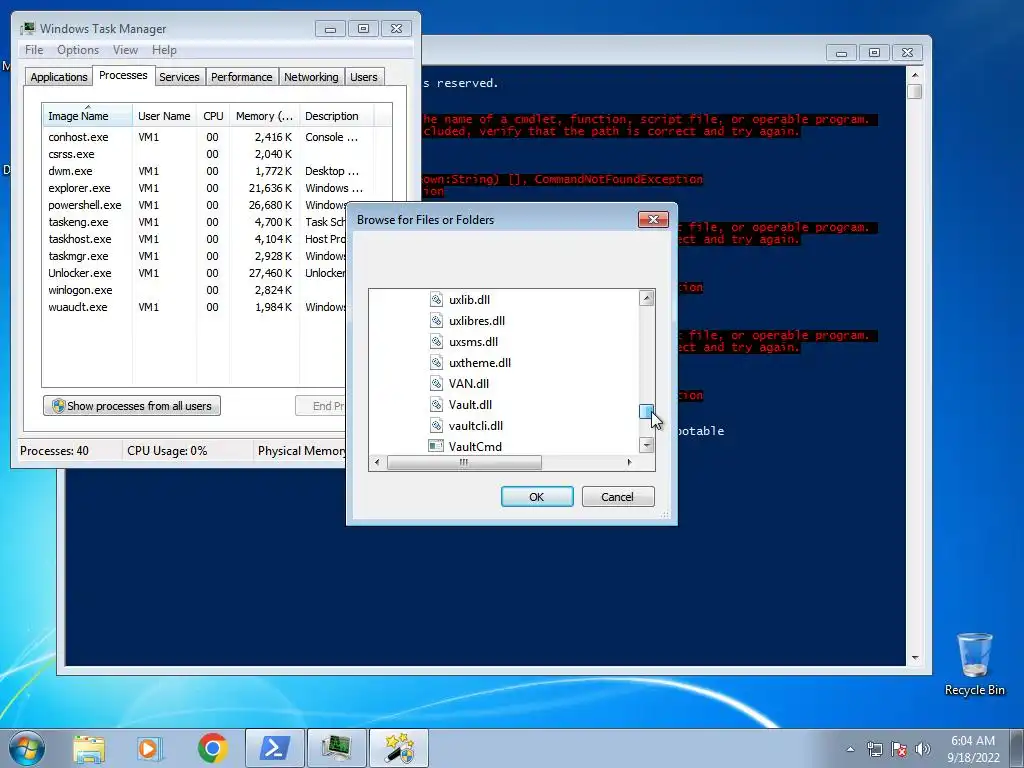Select the taskhost.exe process row
1024x768 pixels.
194,239
